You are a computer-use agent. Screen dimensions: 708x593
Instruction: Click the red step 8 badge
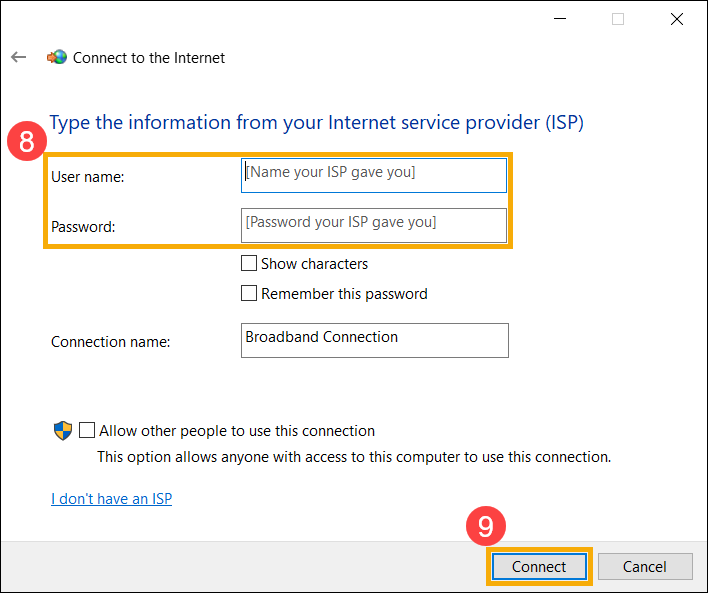pos(27,140)
